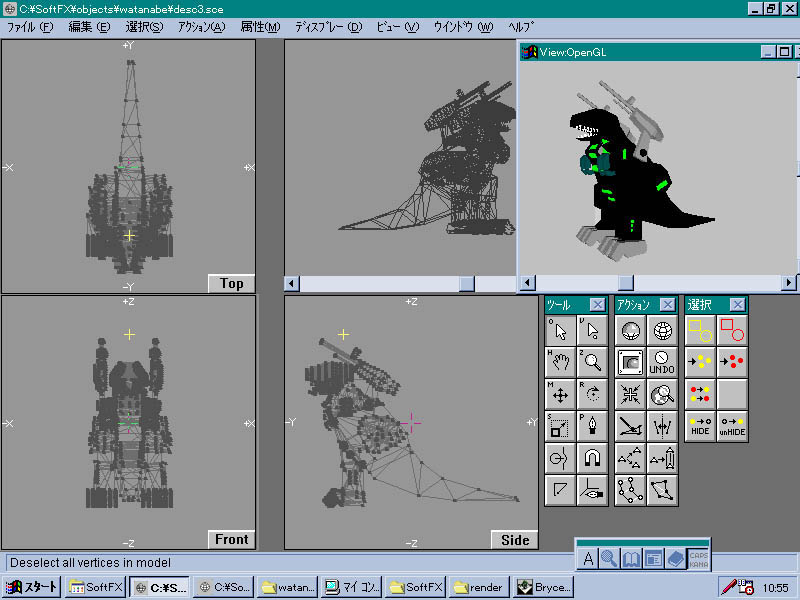
Task: Select the hand pan tool
Action: pyautogui.click(x=560, y=362)
